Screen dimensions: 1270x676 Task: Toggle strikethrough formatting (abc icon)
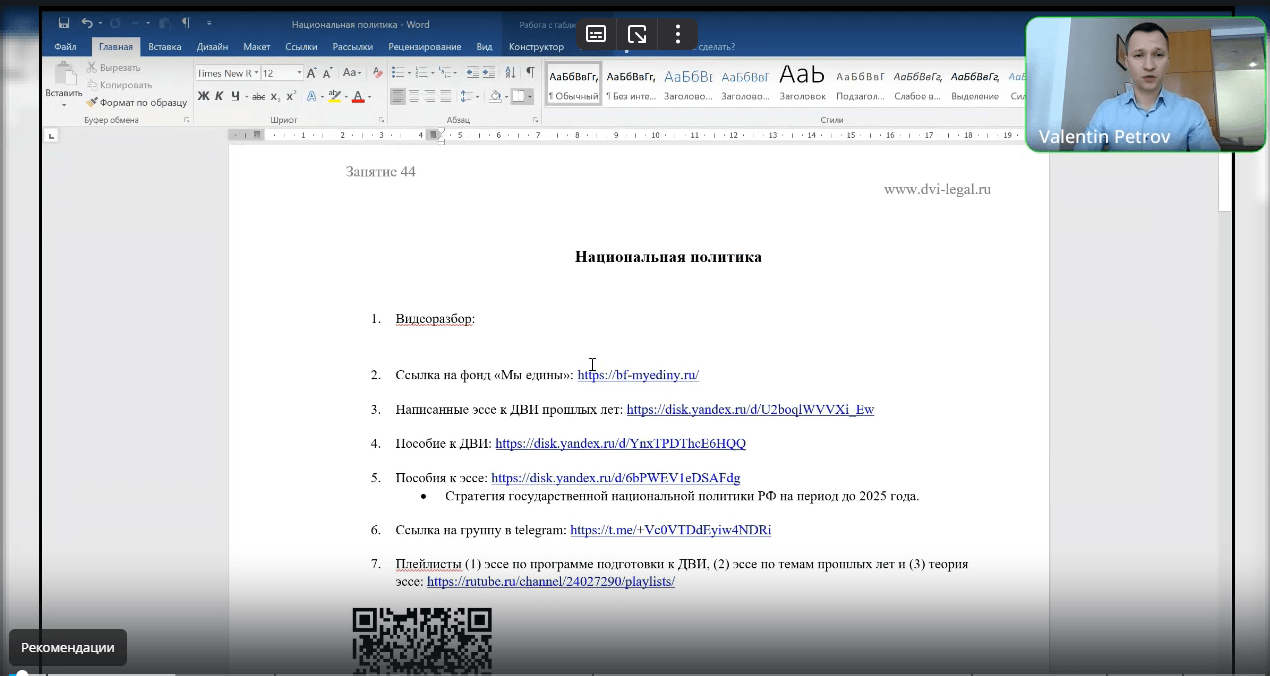point(259,95)
